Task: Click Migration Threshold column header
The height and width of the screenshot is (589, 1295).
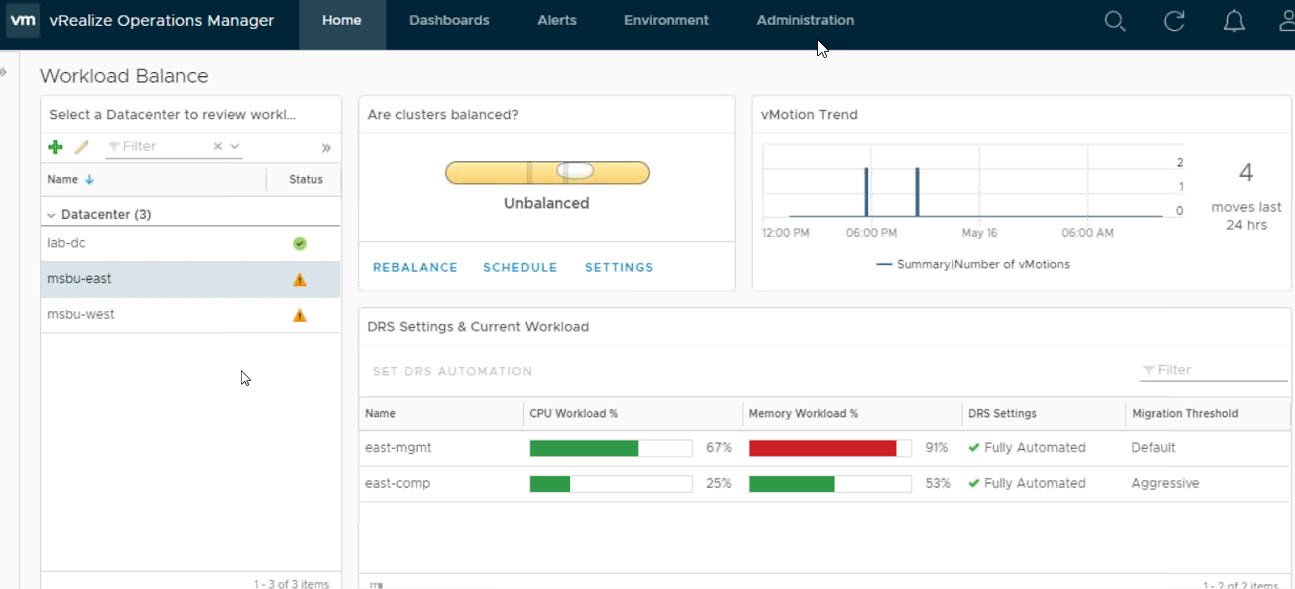Action: point(1185,414)
